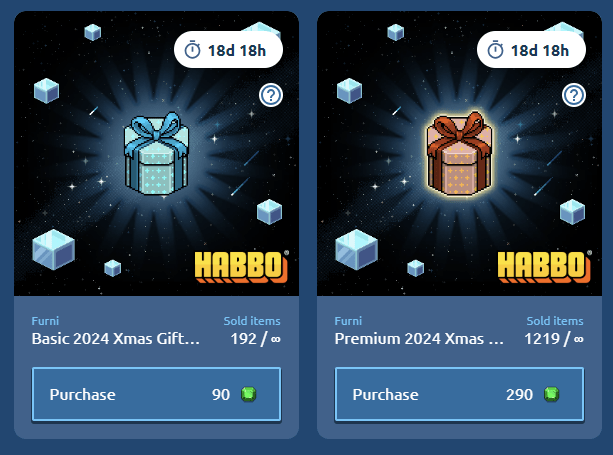The width and height of the screenshot is (613, 455).
Task: Click the green emerald next to 90
Action: point(248,394)
